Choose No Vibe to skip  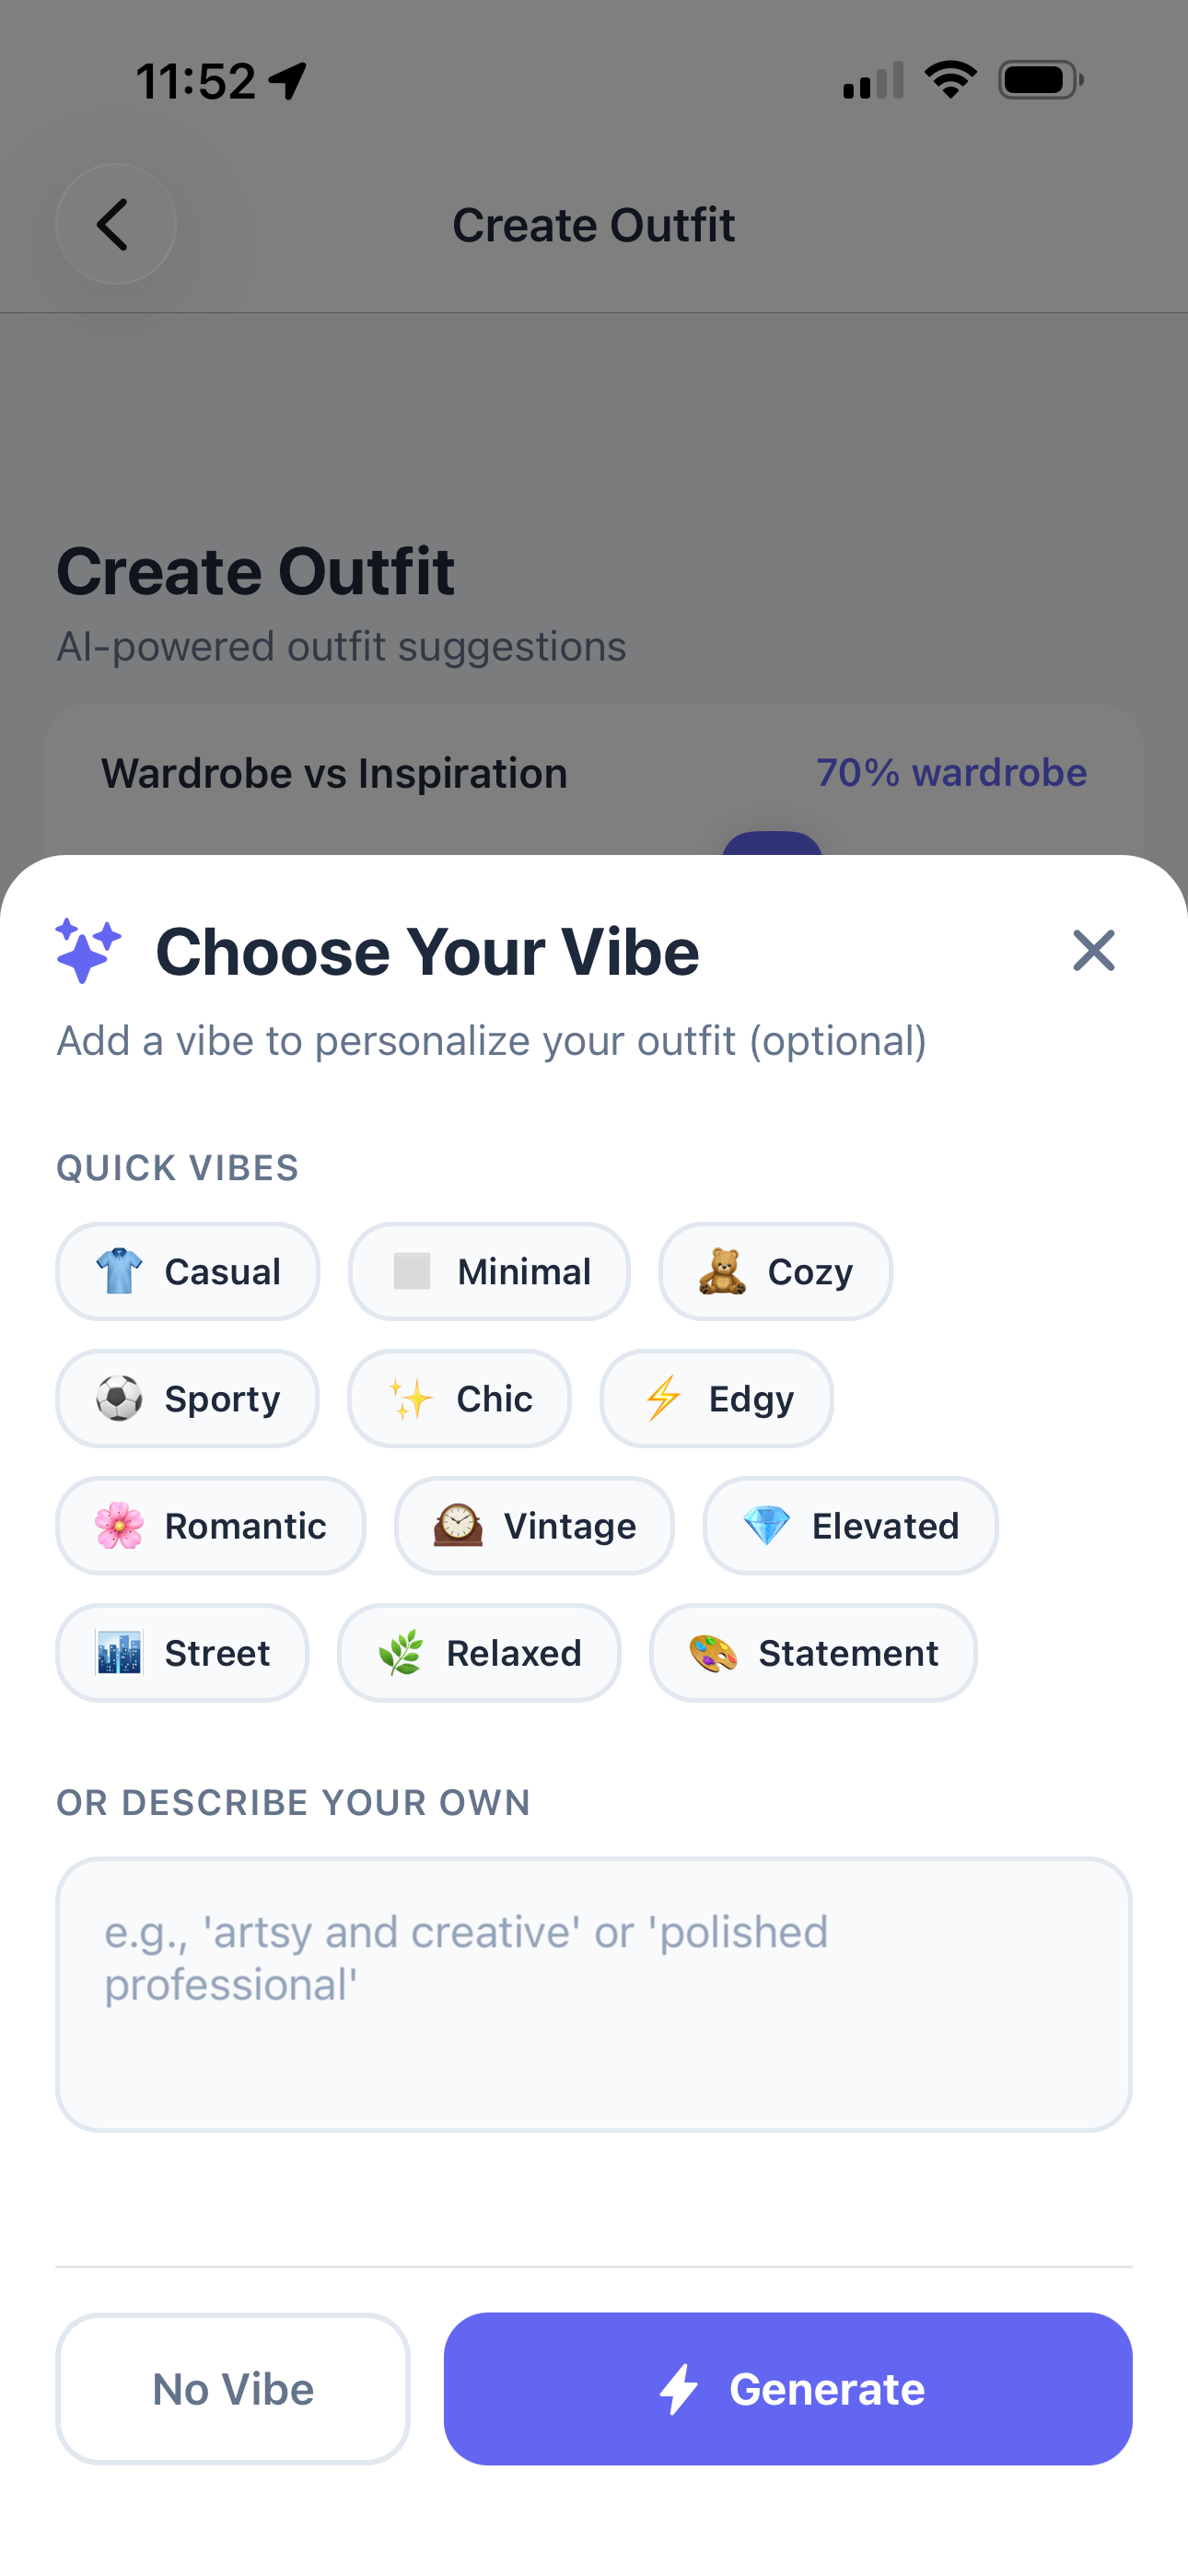click(x=232, y=2389)
